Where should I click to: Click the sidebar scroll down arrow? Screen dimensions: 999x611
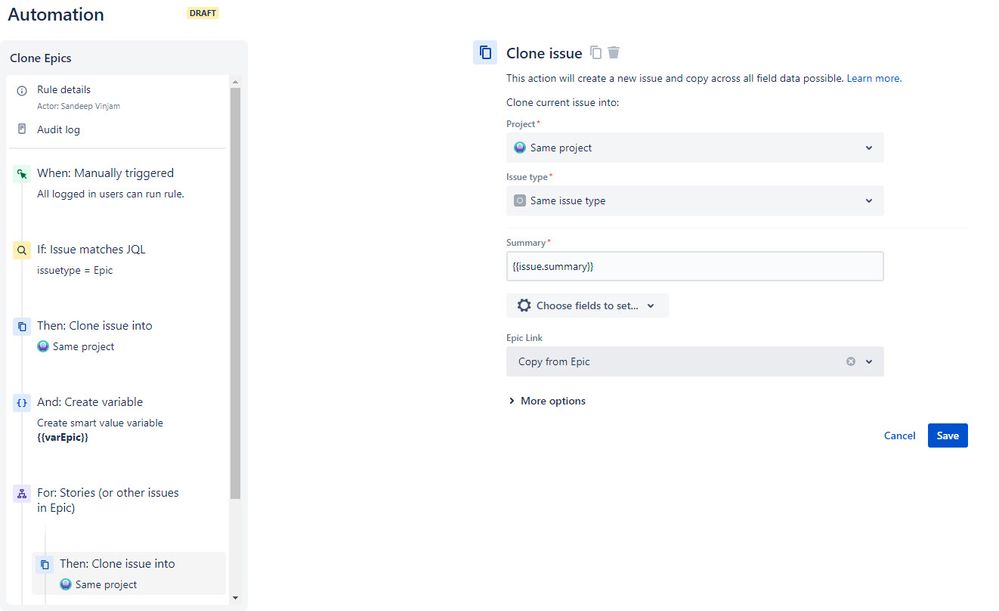coord(235,598)
